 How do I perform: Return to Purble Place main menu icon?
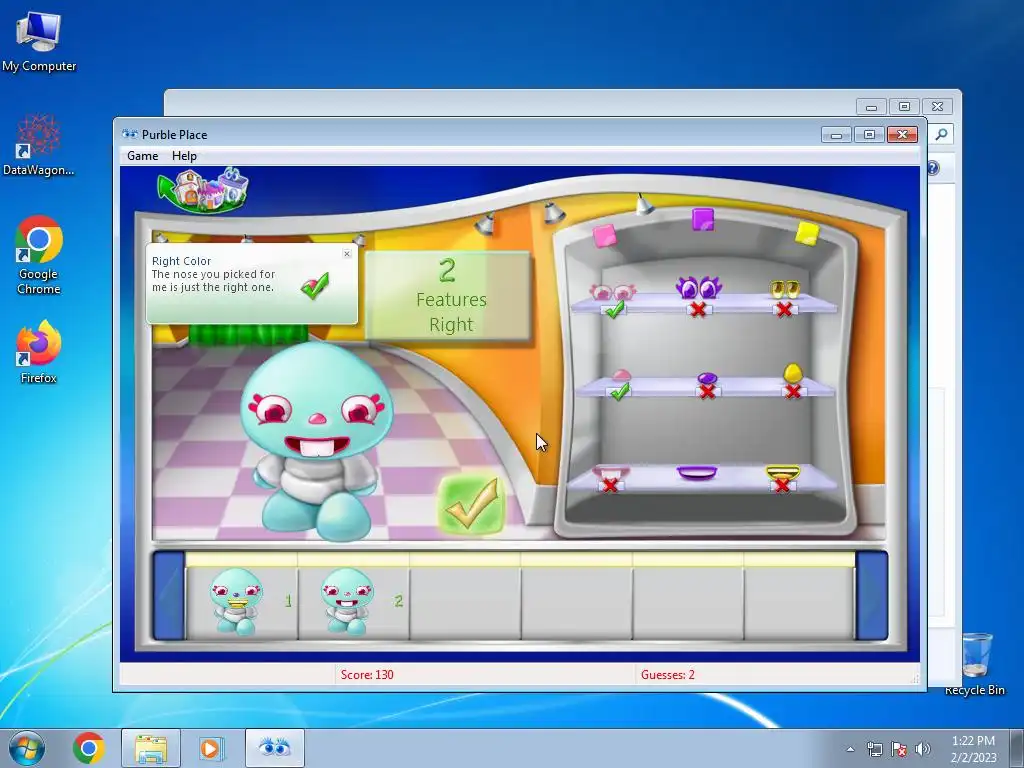[203, 191]
